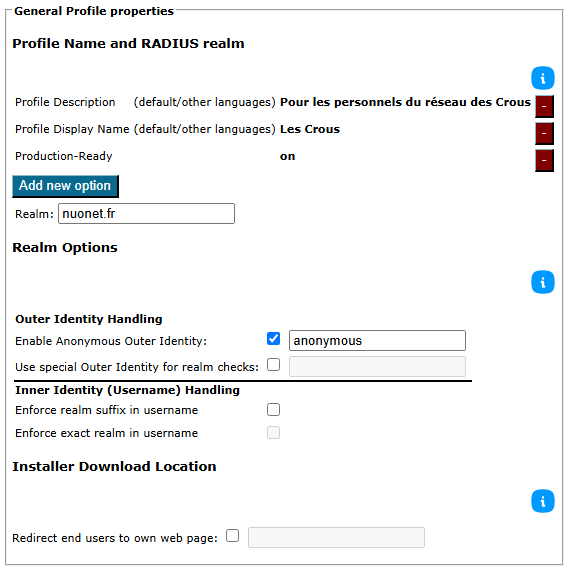Focus the Realm input field

pyautogui.click(x=146, y=214)
